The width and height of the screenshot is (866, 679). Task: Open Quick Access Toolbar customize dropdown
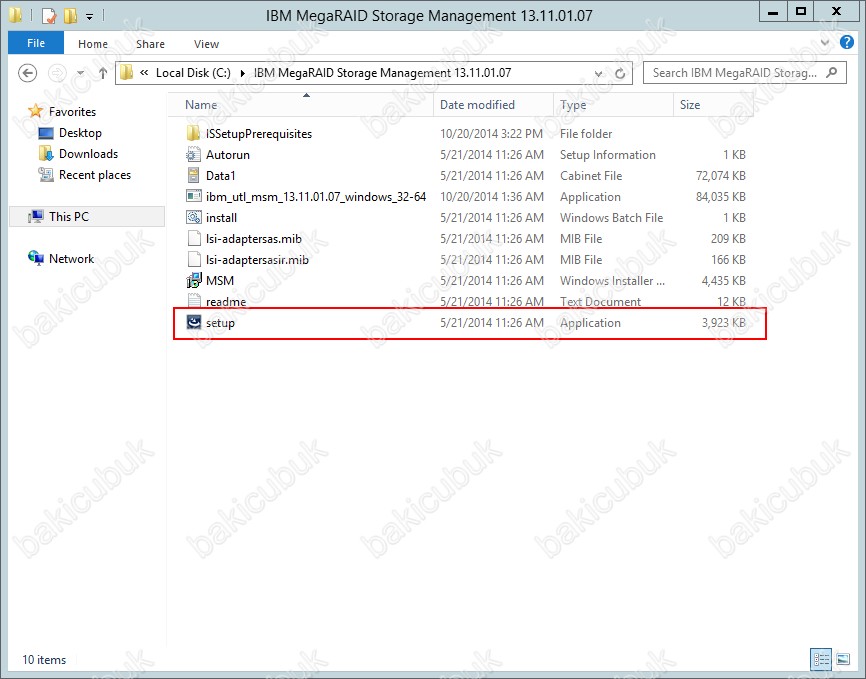tap(89, 16)
